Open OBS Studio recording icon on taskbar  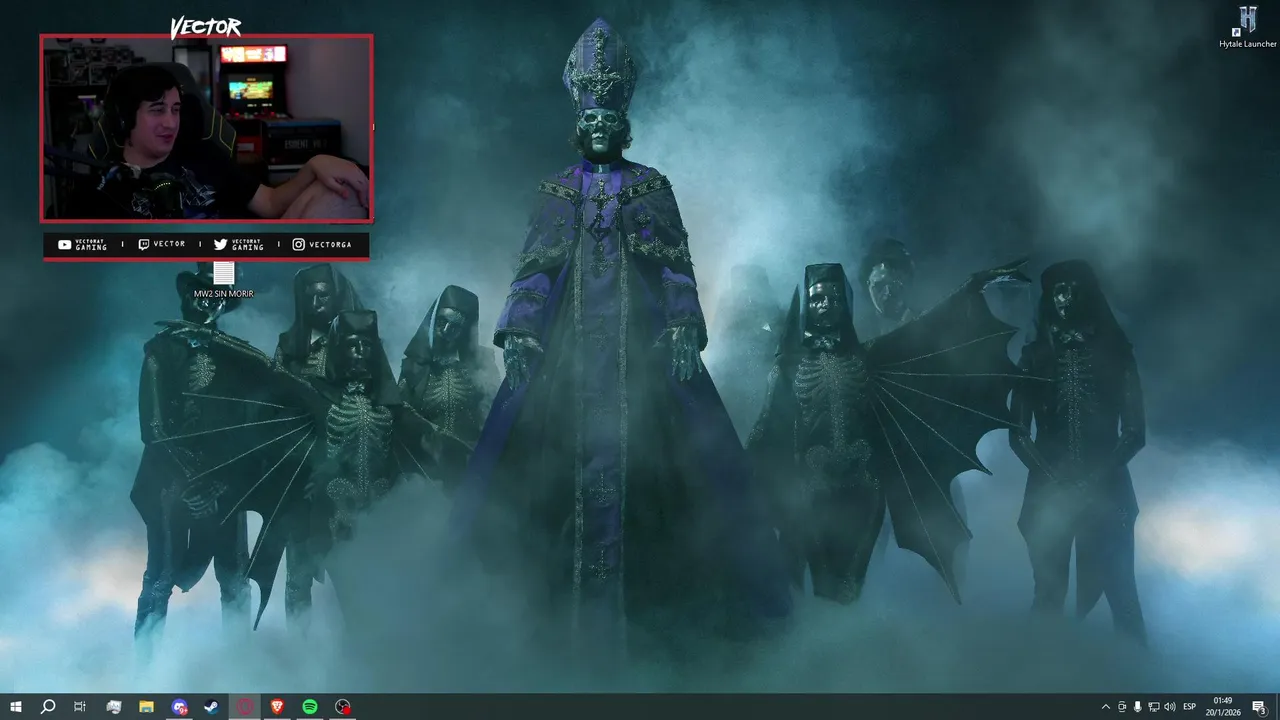click(343, 707)
